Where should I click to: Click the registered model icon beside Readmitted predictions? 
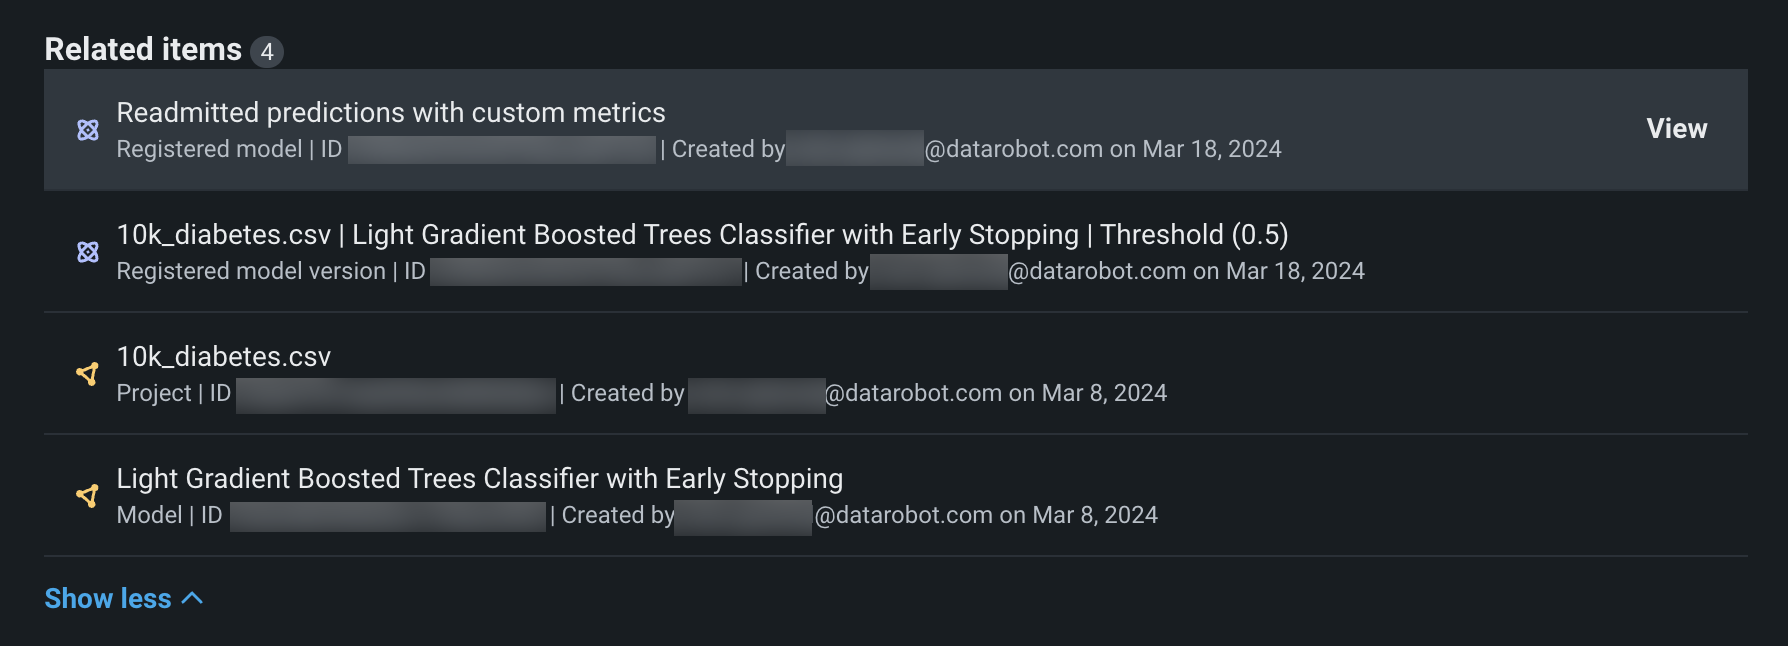point(88,130)
